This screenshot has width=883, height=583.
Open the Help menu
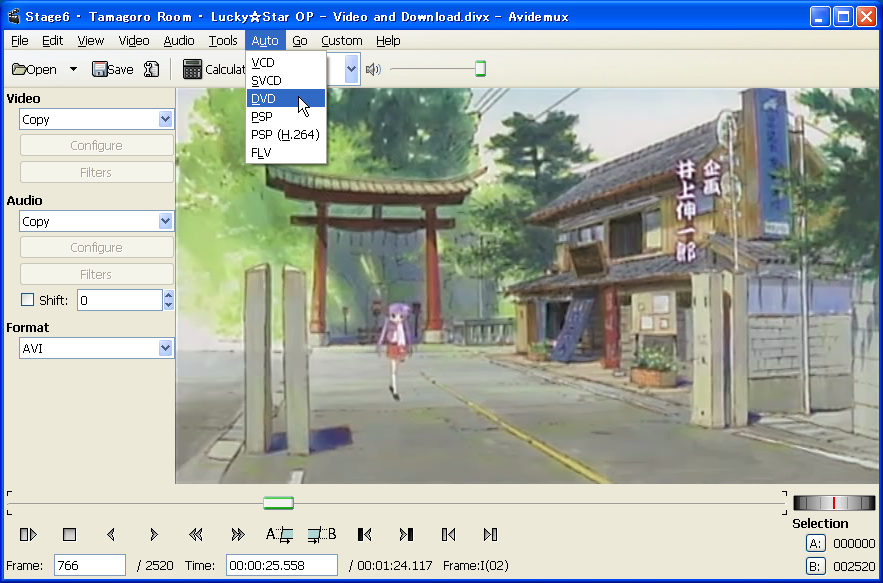tap(388, 41)
